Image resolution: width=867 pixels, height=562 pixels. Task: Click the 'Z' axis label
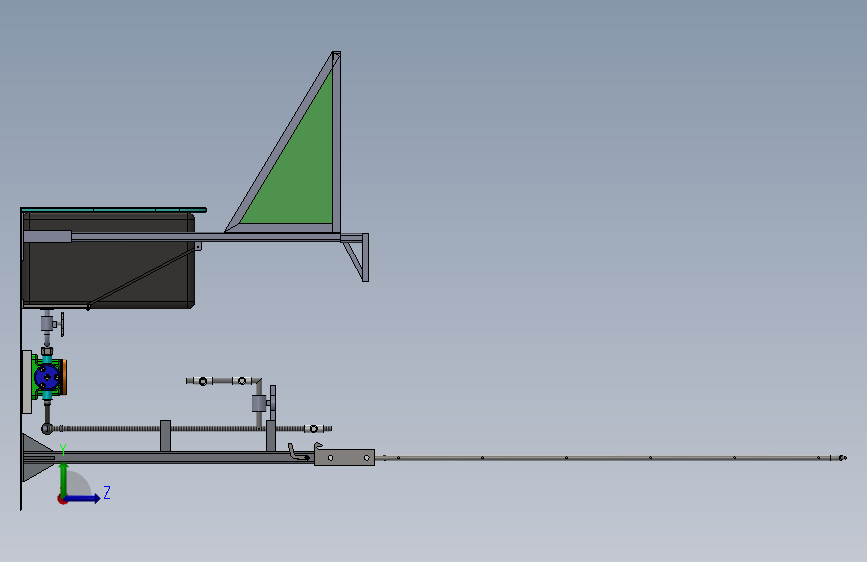107,492
